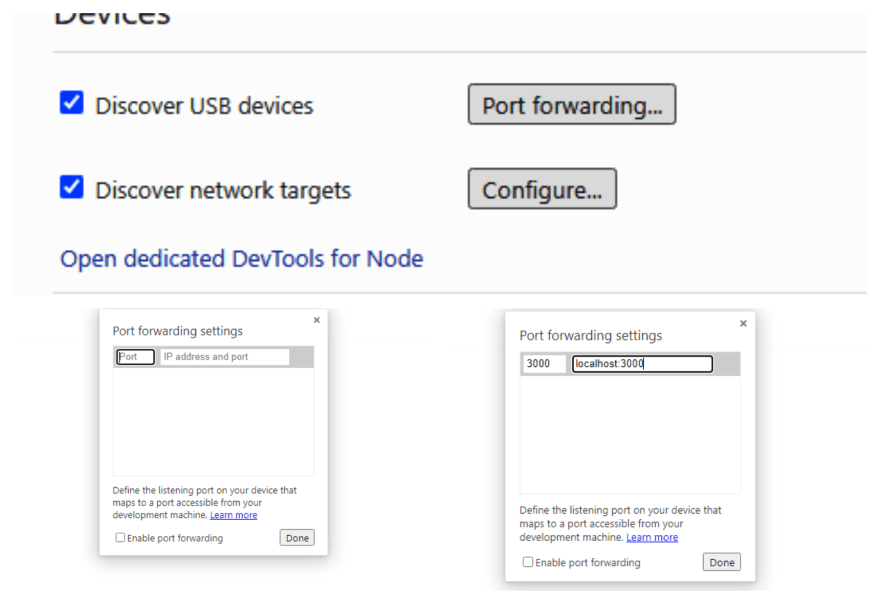Enable port forwarding in right dialog
This screenshot has width=880, height=604.
(528, 561)
